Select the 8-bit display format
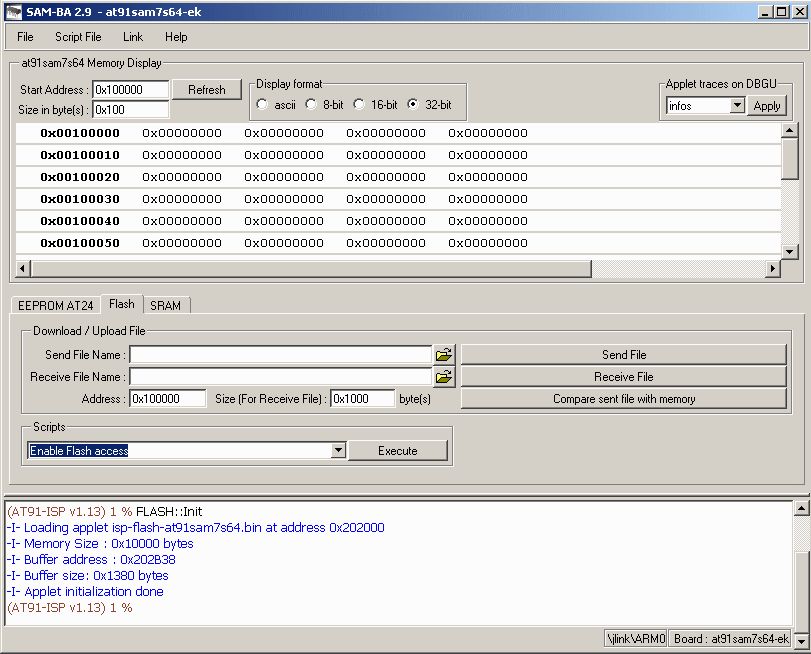The width and height of the screenshot is (811, 654). (x=311, y=105)
